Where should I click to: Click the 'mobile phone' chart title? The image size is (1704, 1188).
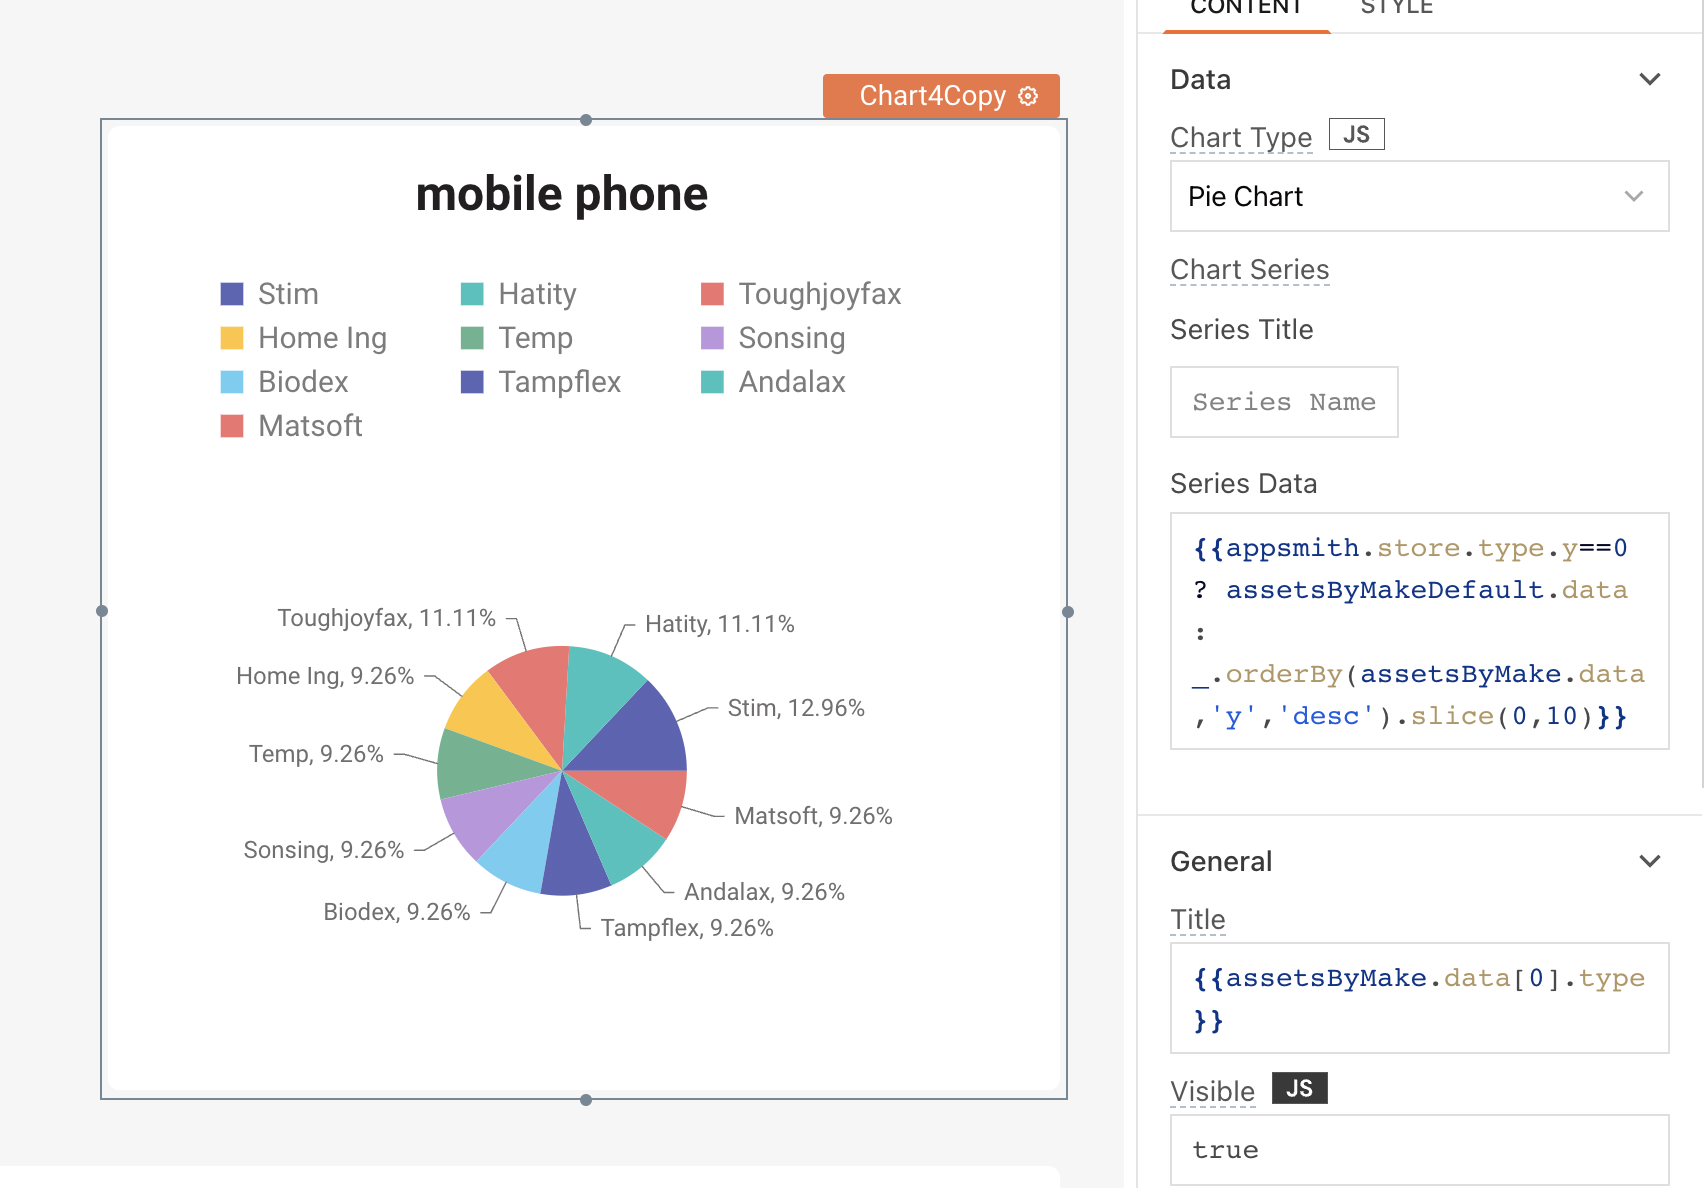562,194
